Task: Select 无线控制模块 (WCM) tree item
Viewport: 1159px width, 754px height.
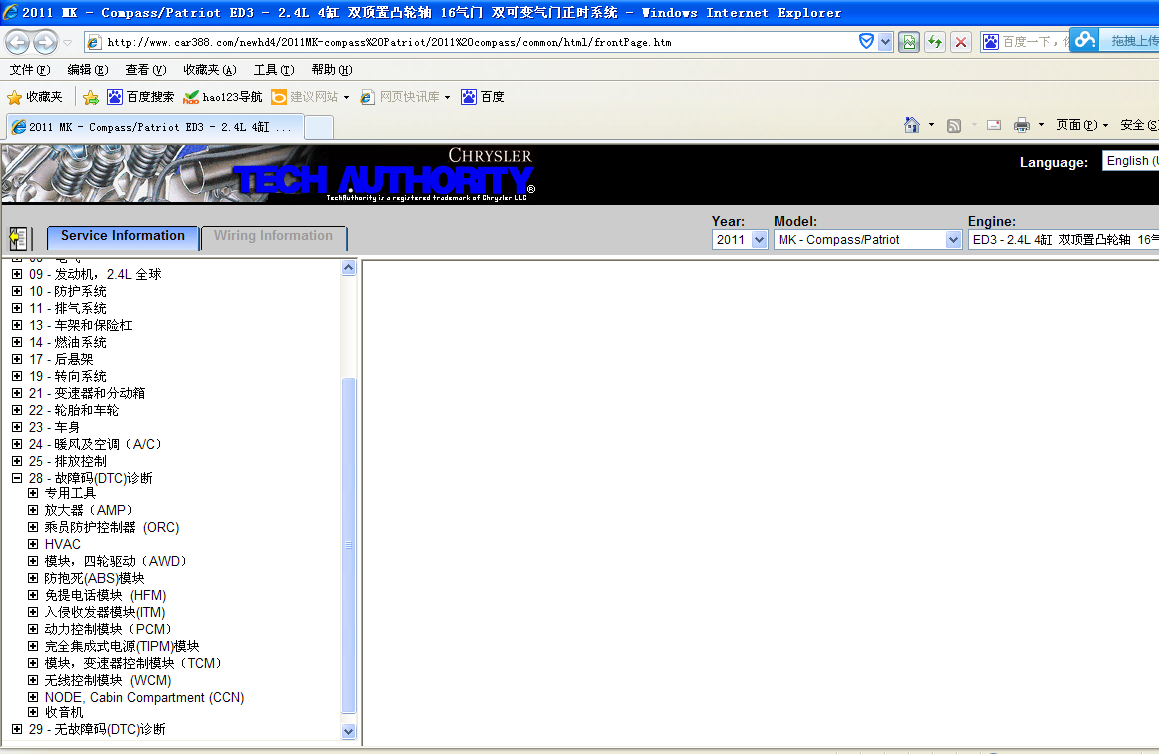Action: pyautogui.click(x=108, y=680)
